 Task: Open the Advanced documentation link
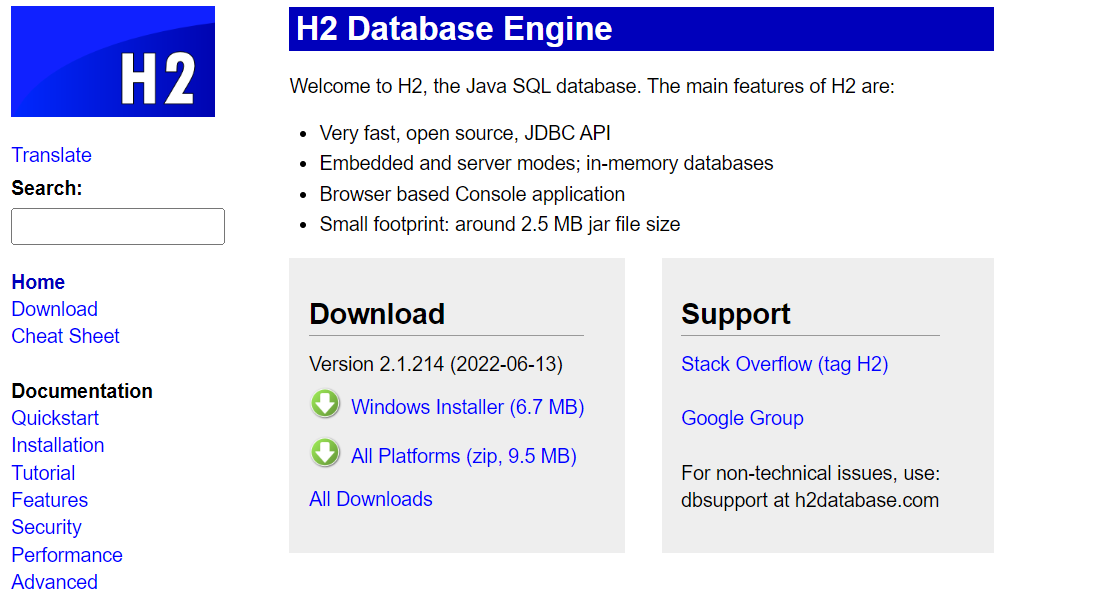[54, 582]
